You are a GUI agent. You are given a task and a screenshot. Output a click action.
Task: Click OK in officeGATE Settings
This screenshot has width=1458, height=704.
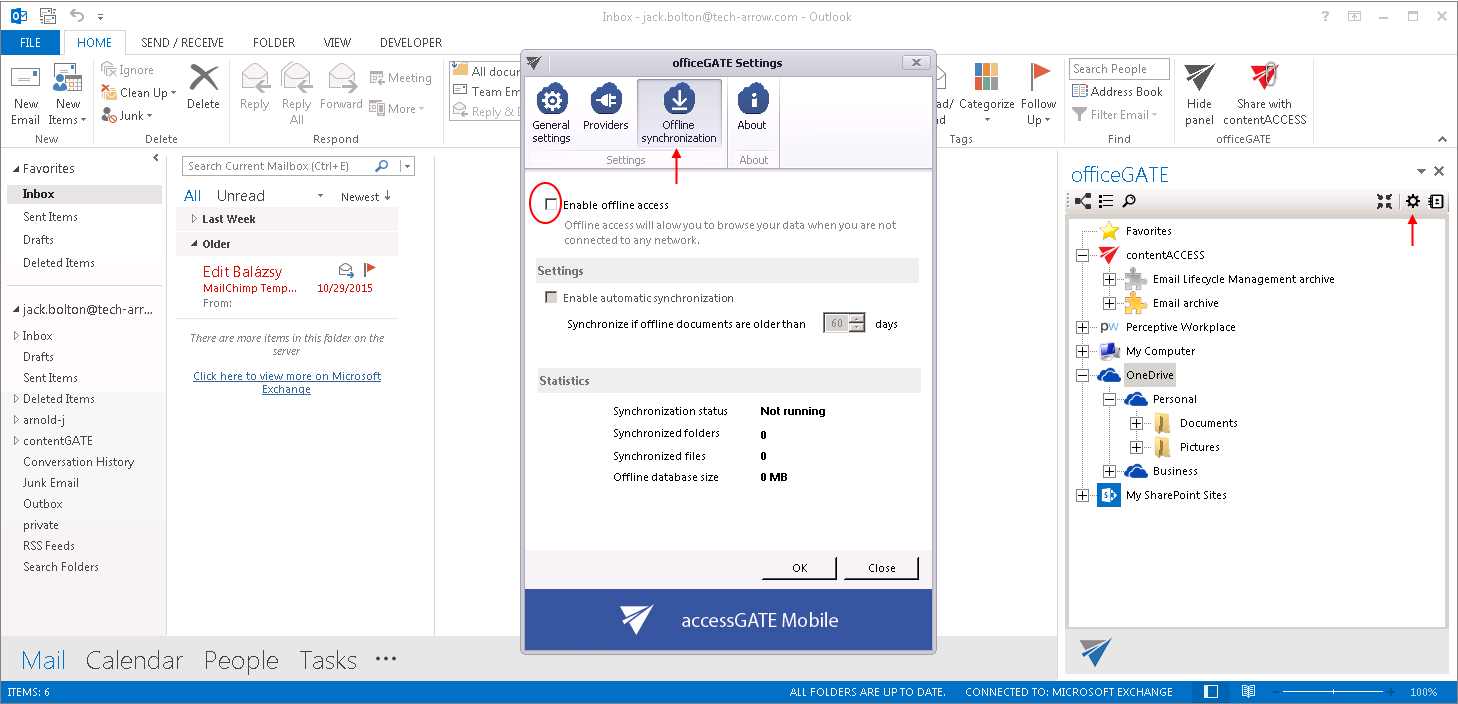click(799, 568)
